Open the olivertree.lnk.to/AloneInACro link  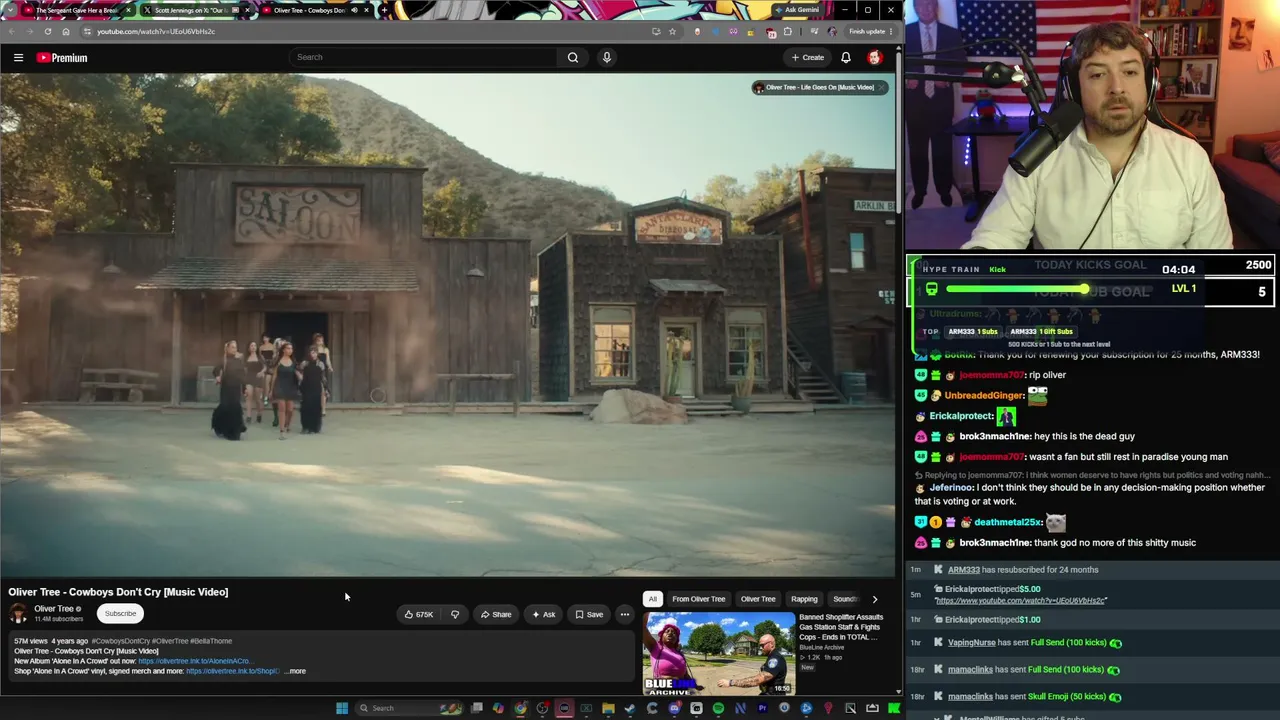pyautogui.click(x=194, y=661)
